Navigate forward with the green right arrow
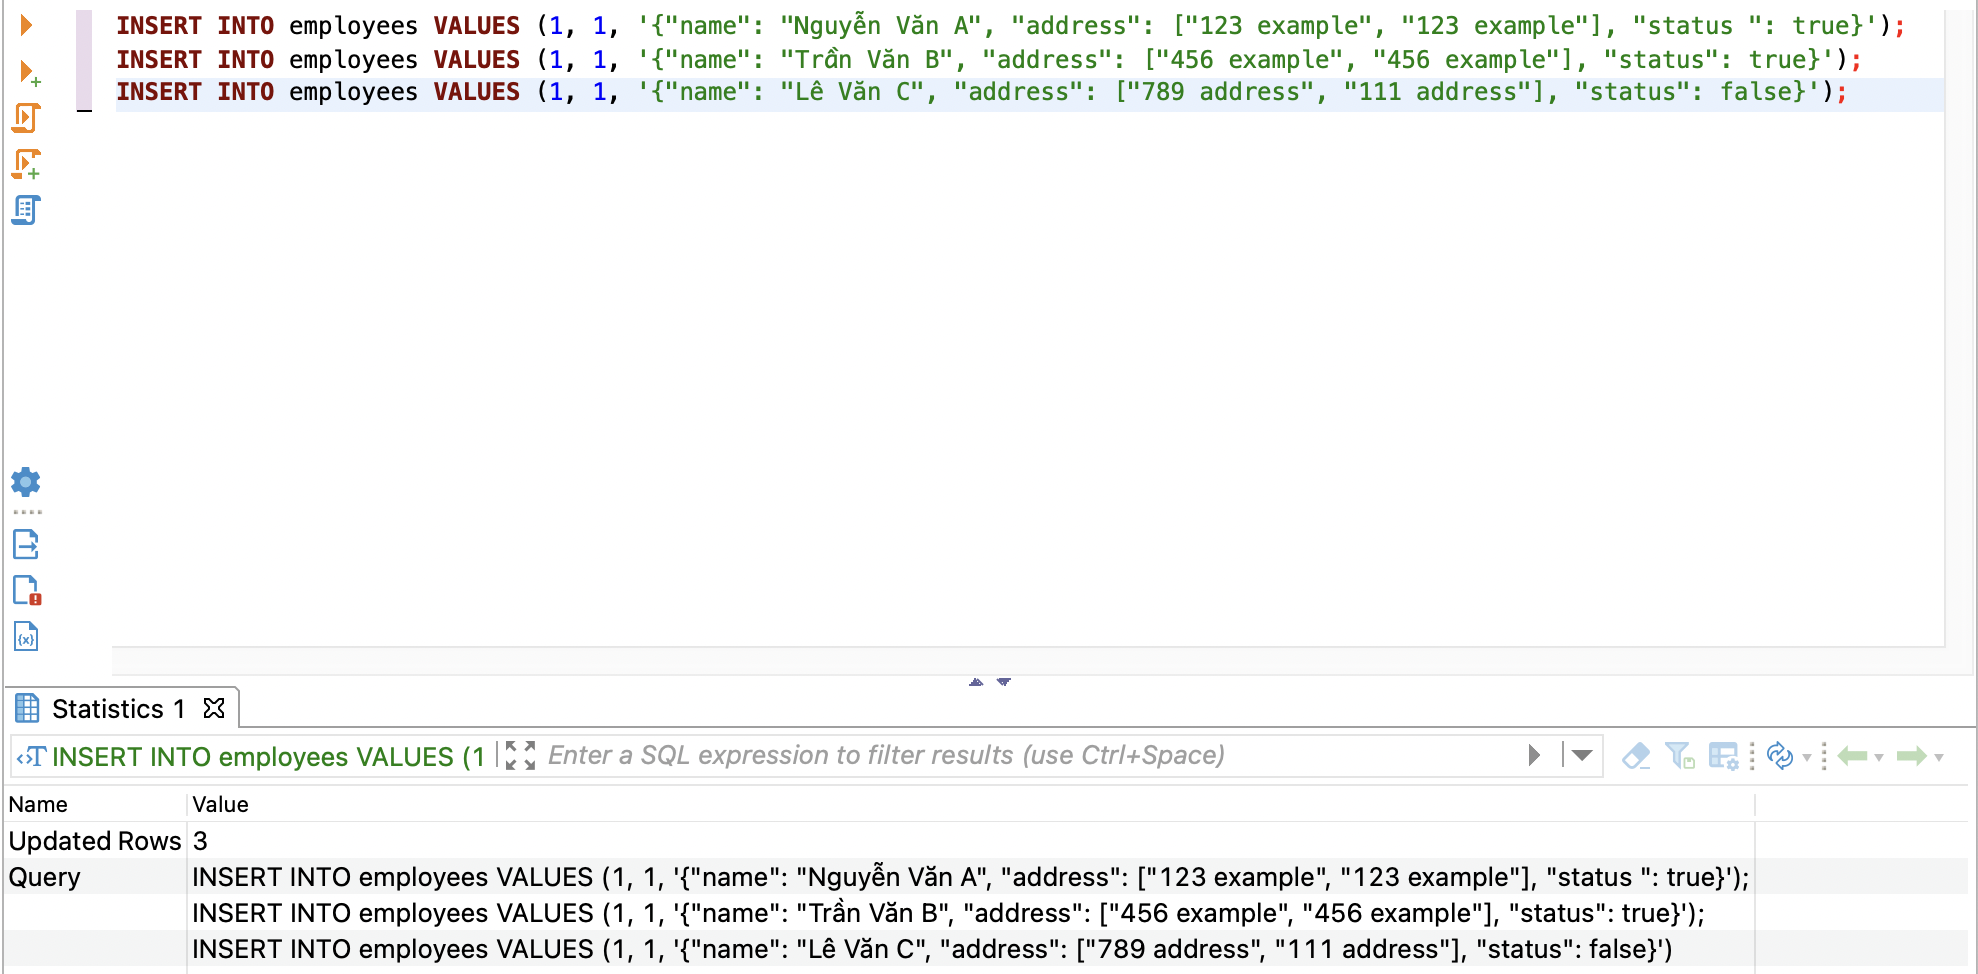Viewport: 1978px width, 974px height. pos(1913,756)
